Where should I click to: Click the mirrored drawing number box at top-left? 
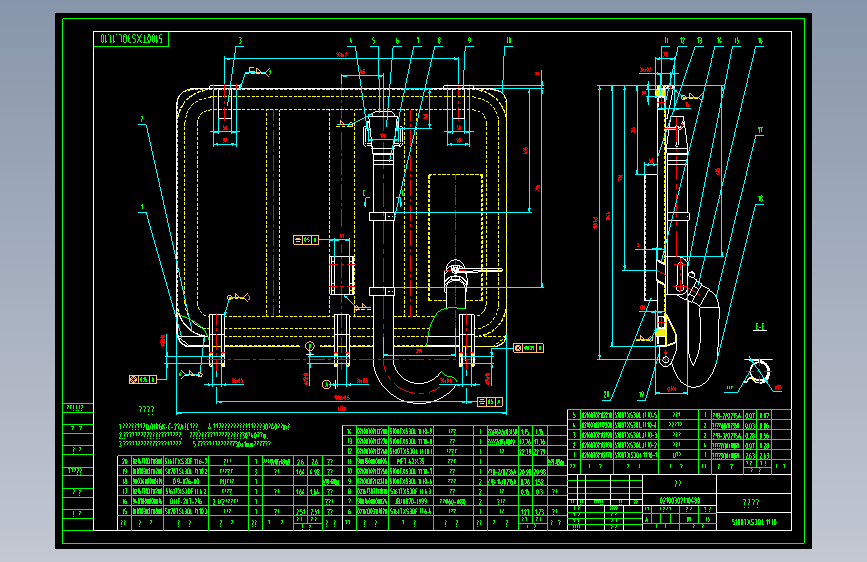click(x=131, y=39)
